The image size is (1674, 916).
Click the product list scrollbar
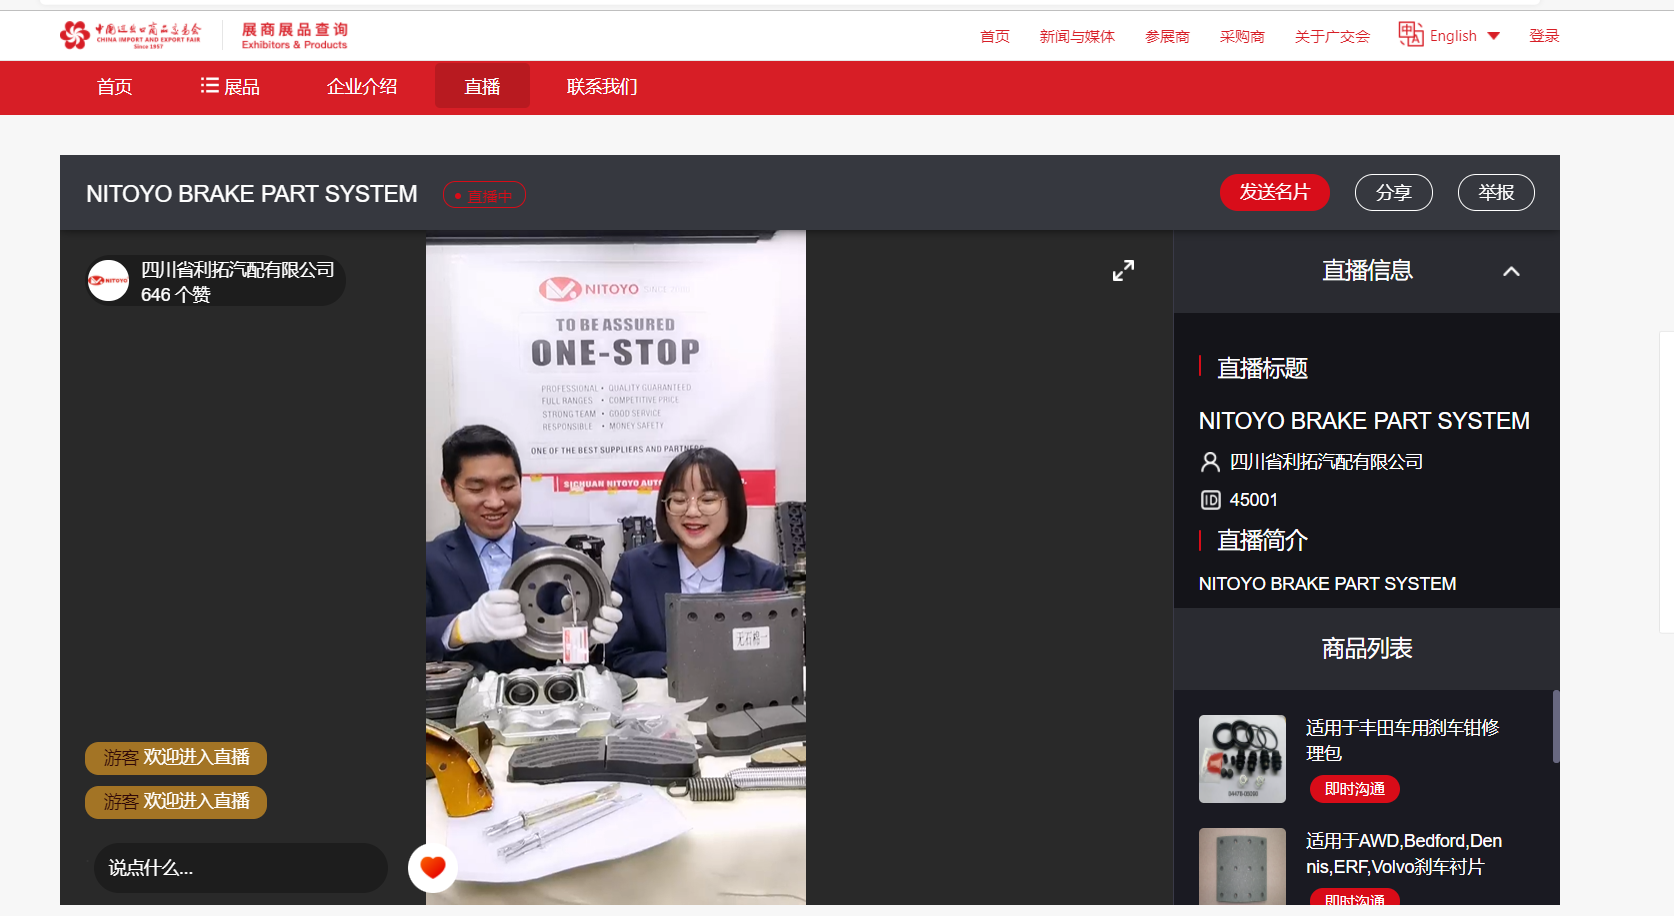pos(1555,727)
